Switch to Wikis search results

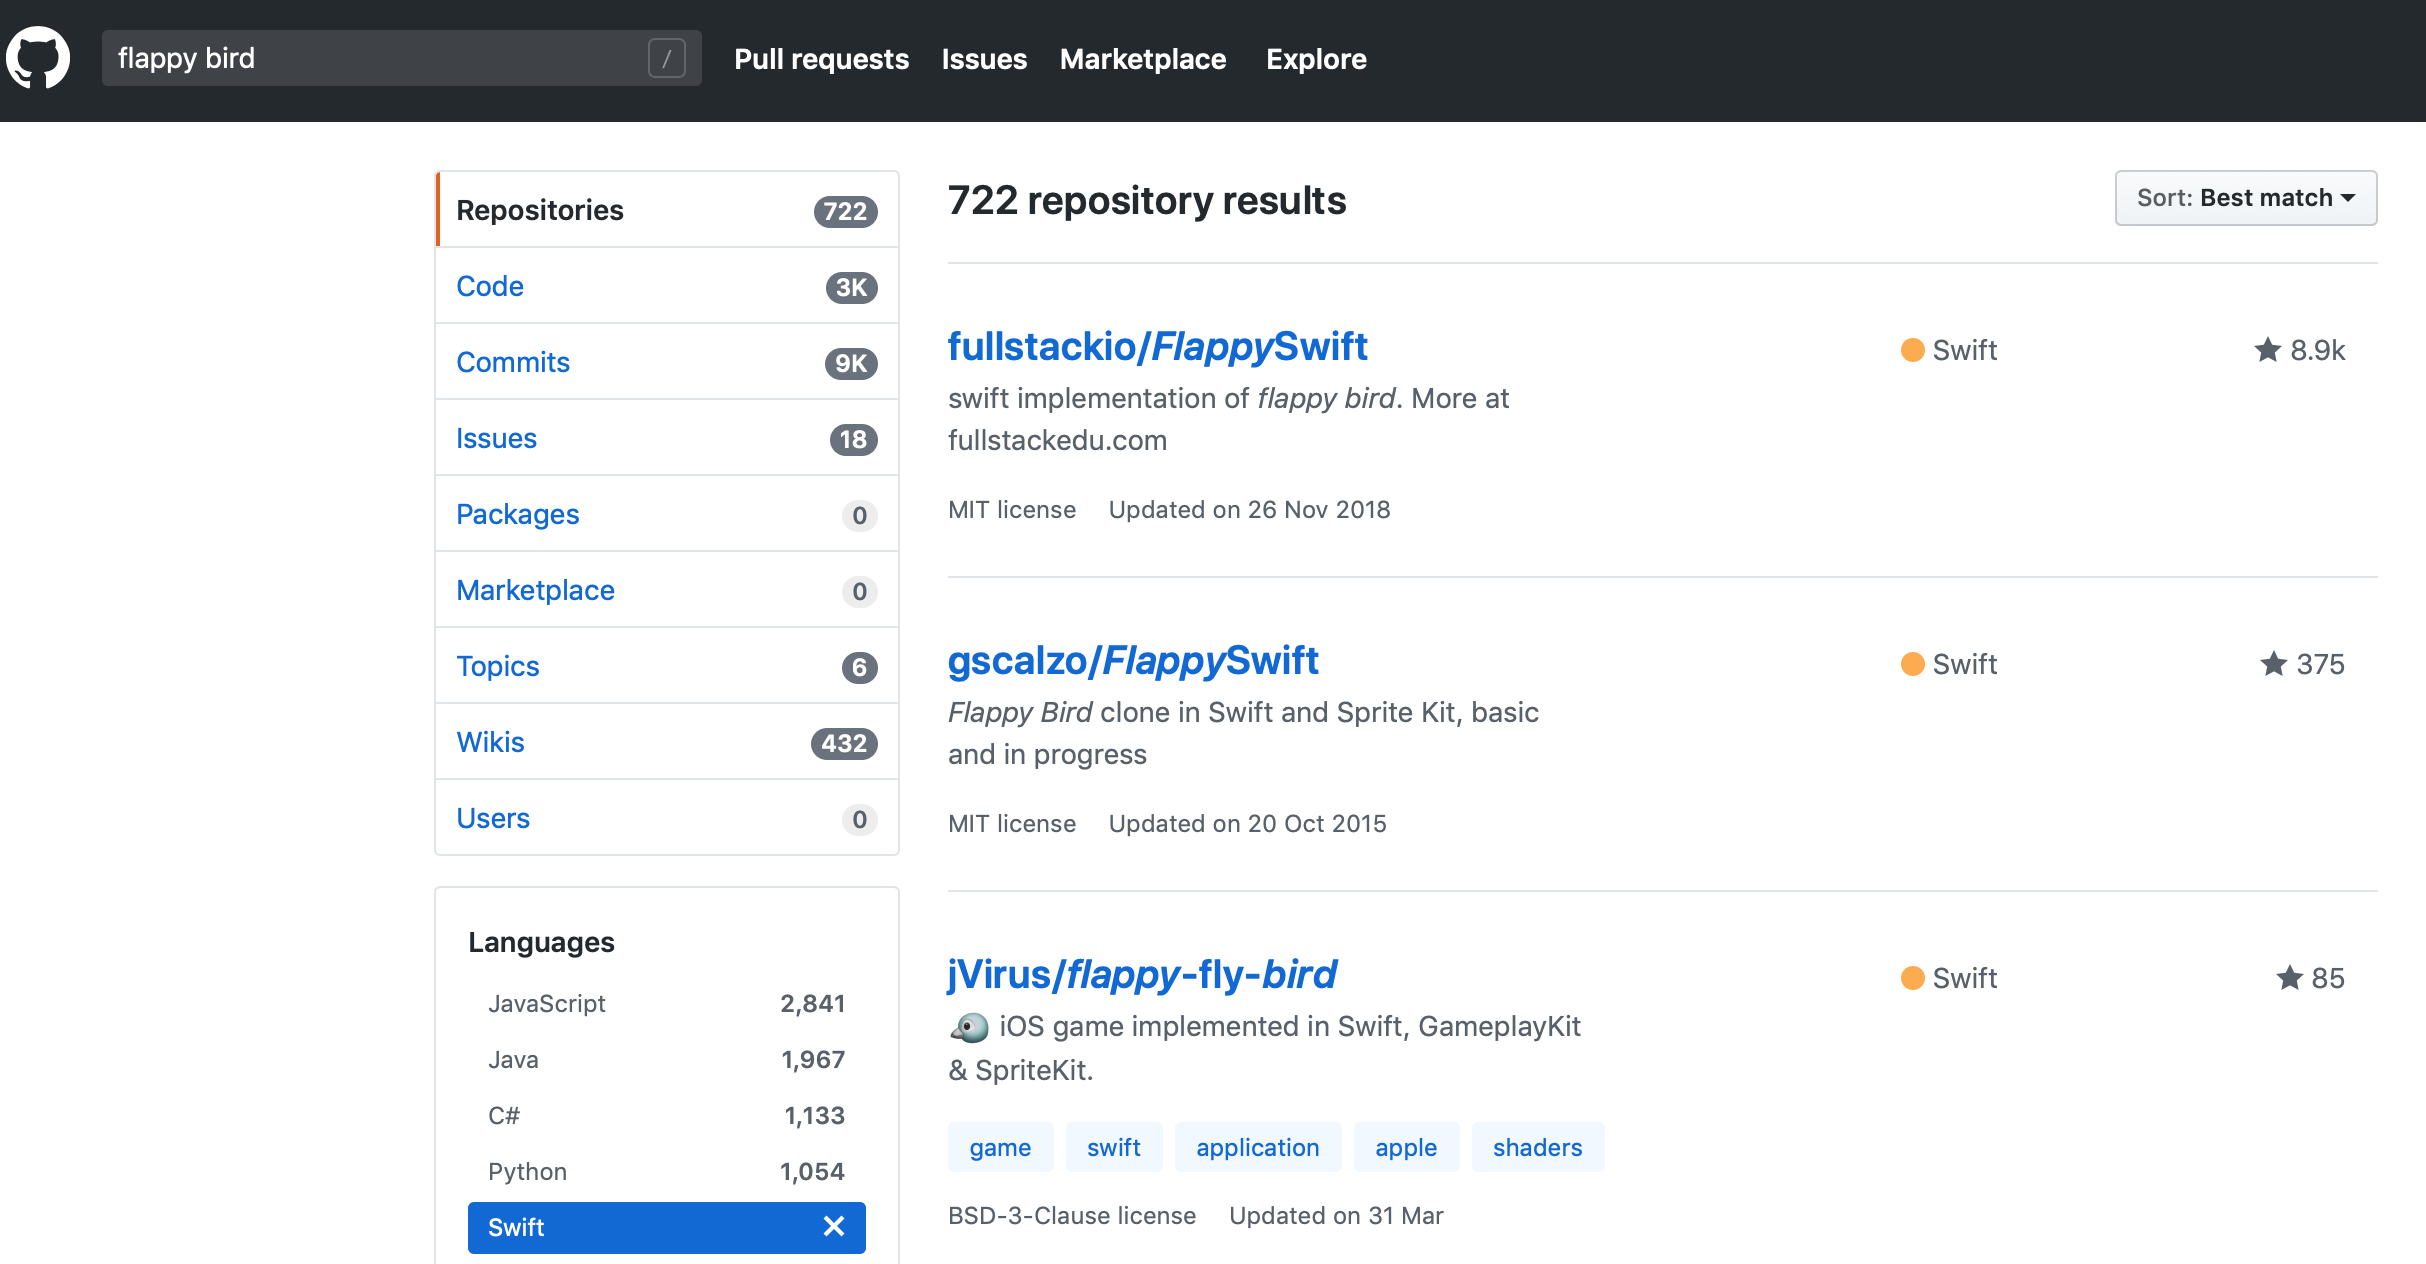(x=490, y=742)
